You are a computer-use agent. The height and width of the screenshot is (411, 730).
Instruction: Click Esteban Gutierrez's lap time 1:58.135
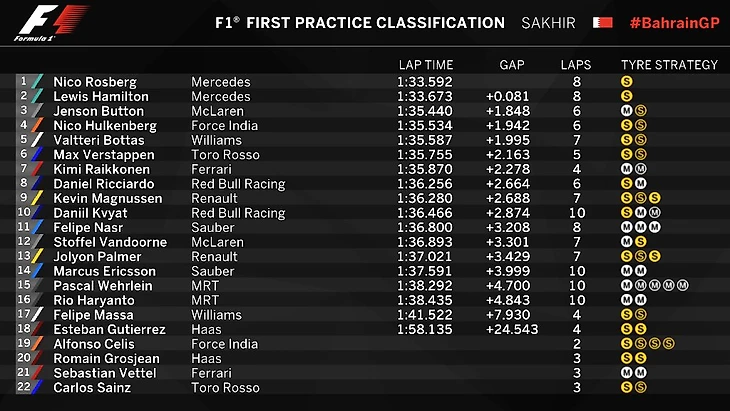425,329
